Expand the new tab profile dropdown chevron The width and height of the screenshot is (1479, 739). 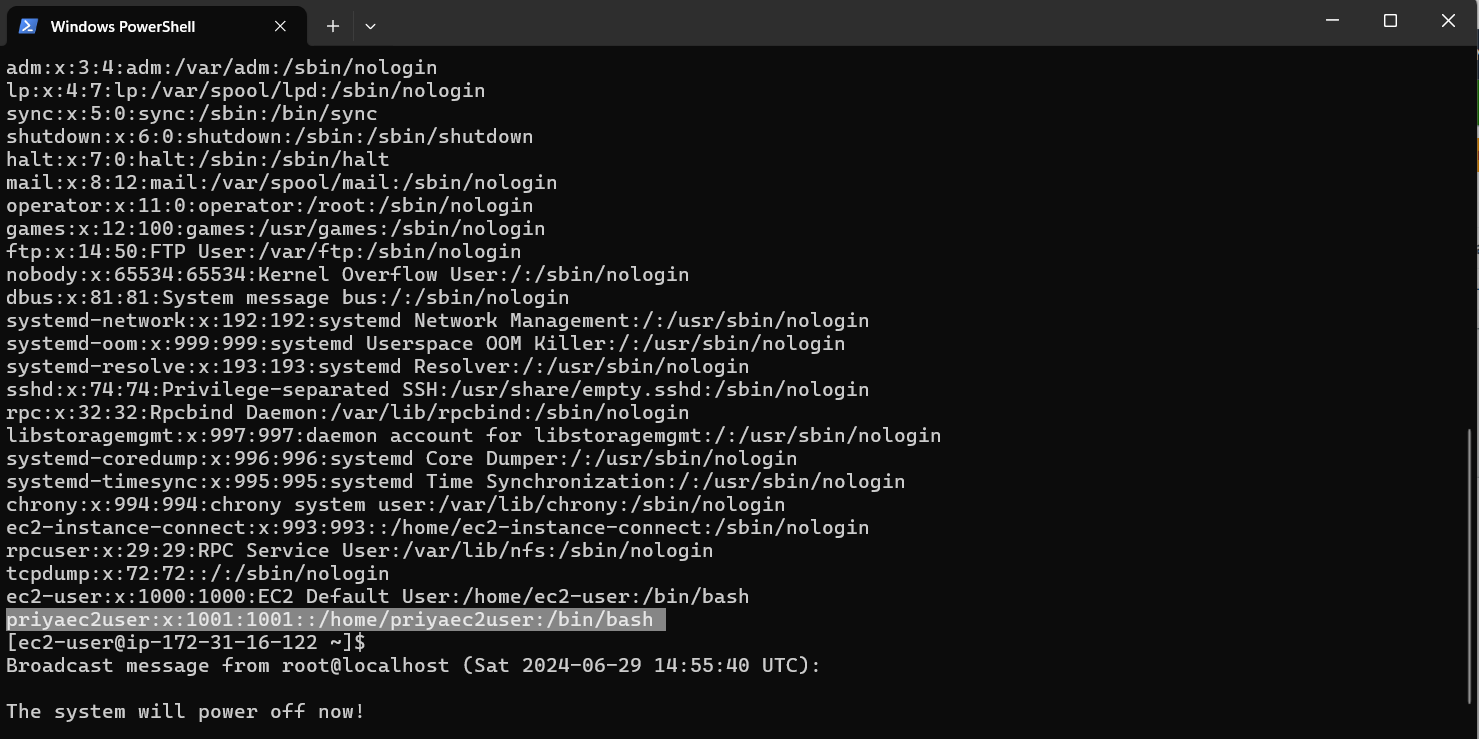[x=370, y=26]
